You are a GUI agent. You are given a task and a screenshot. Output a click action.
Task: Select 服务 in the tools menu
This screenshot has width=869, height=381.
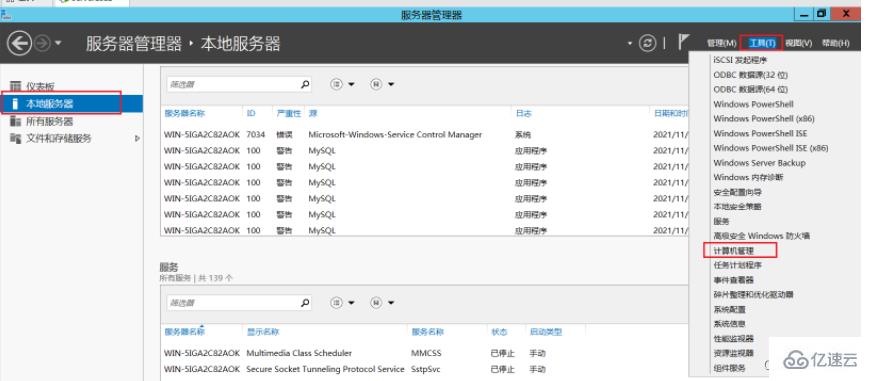(721, 221)
